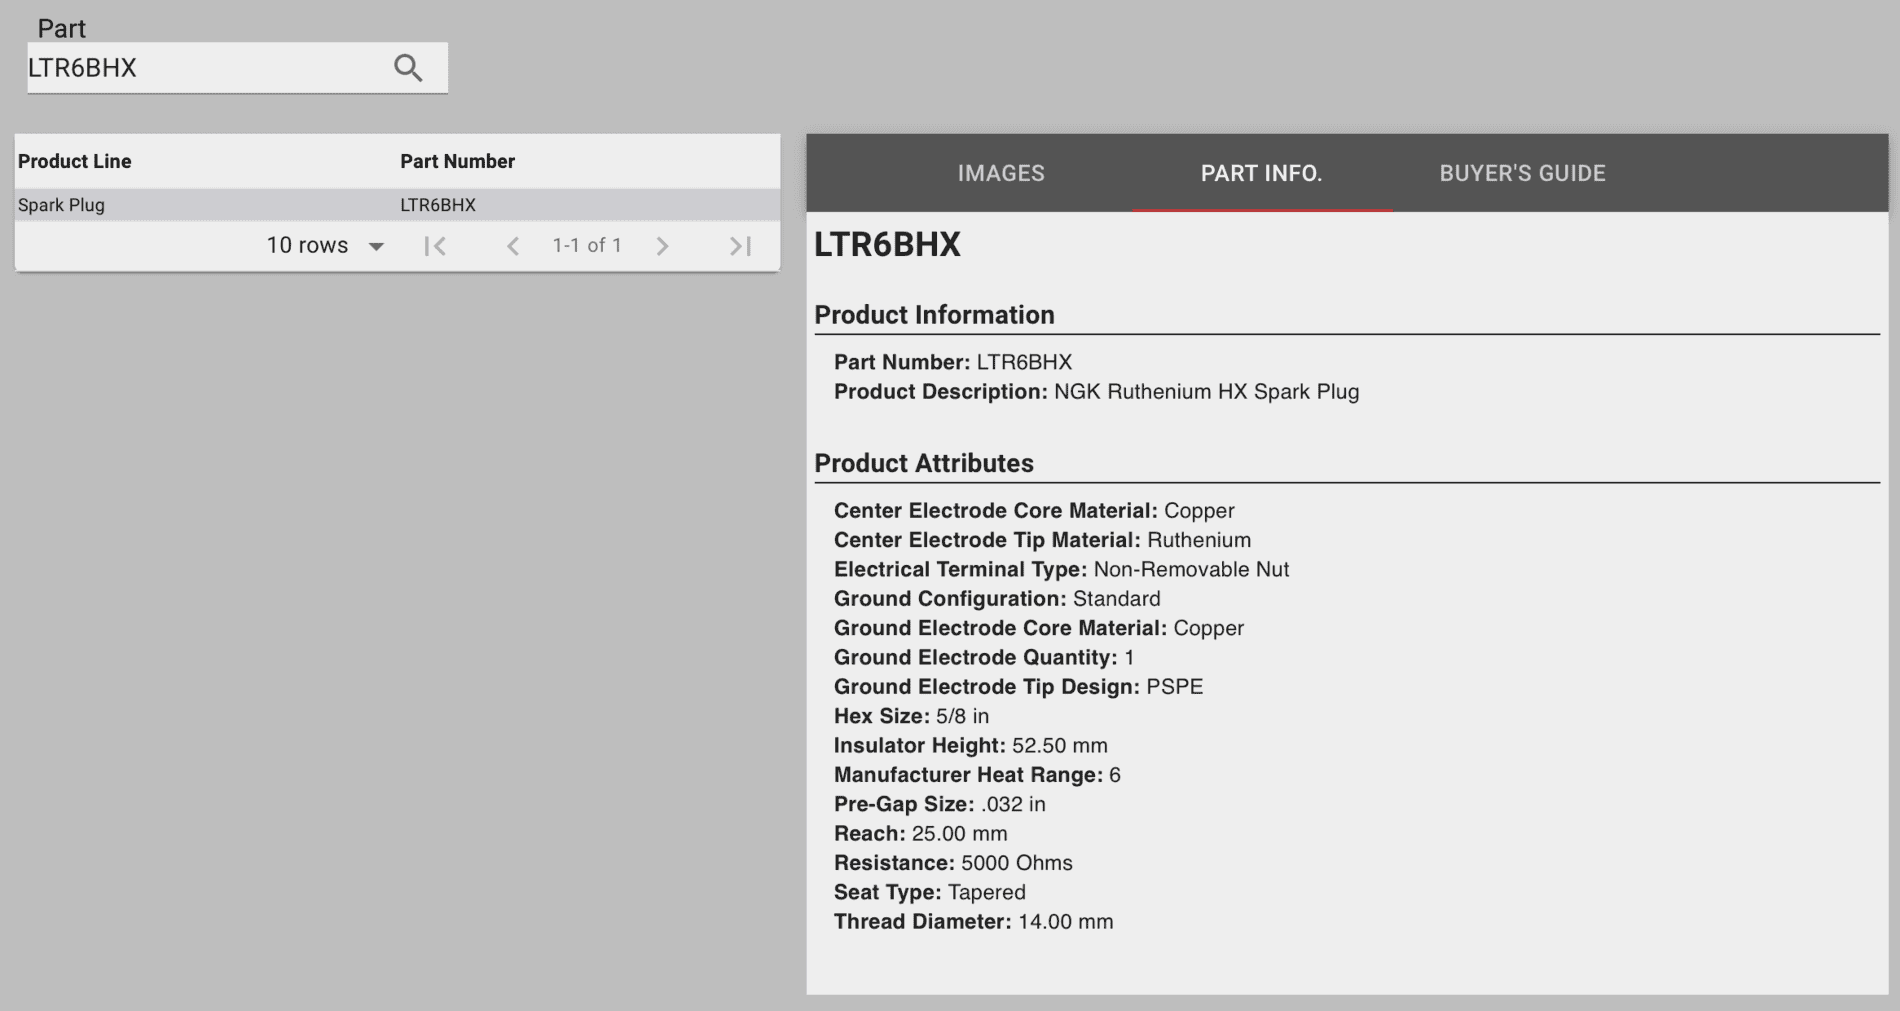Click Electrical Terminal Type: Non-Removable Nut
This screenshot has width=1900, height=1011.
[1061, 570]
